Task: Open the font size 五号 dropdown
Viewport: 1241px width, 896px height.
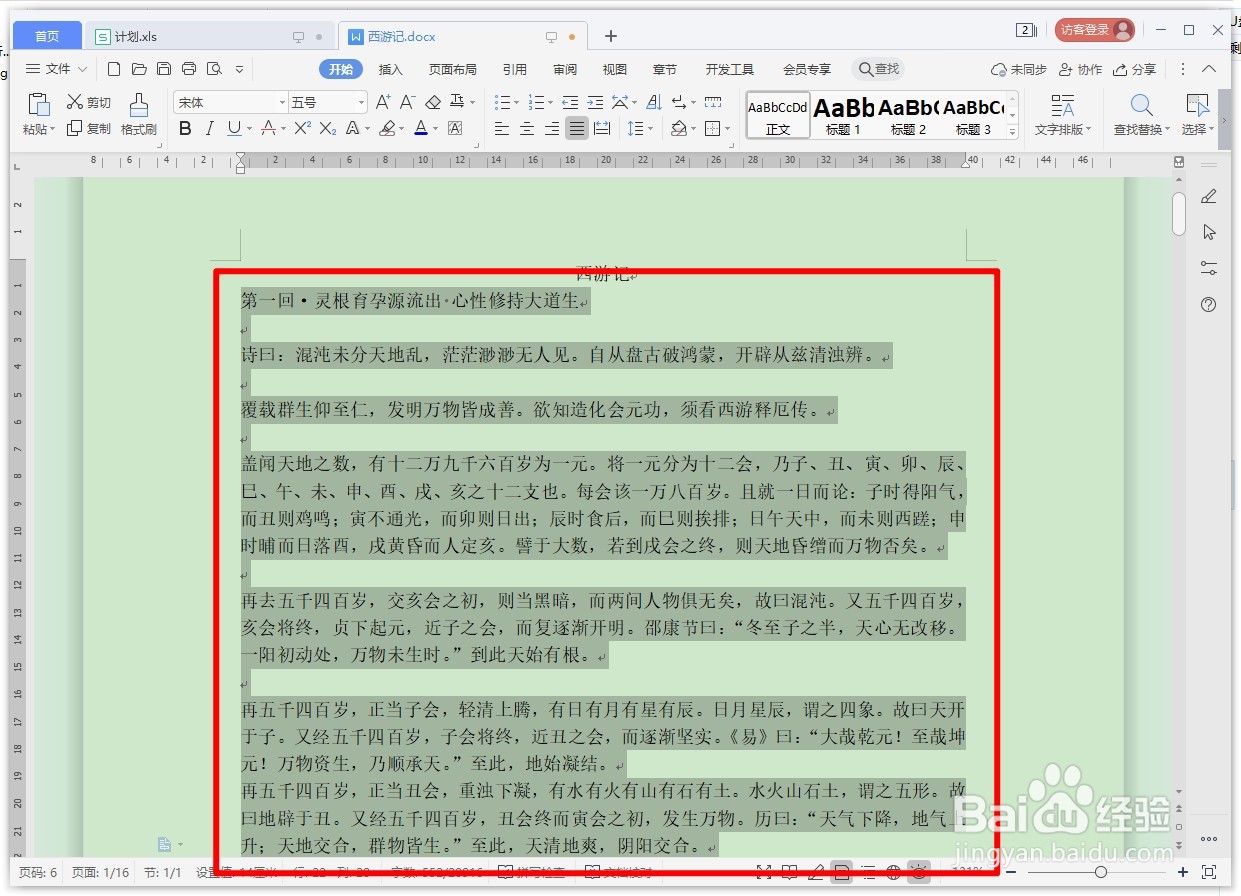Action: [361, 102]
